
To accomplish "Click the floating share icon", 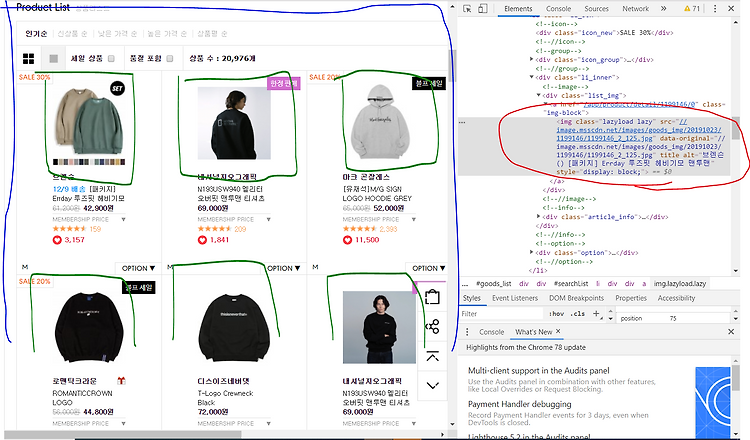I will click(x=432, y=327).
